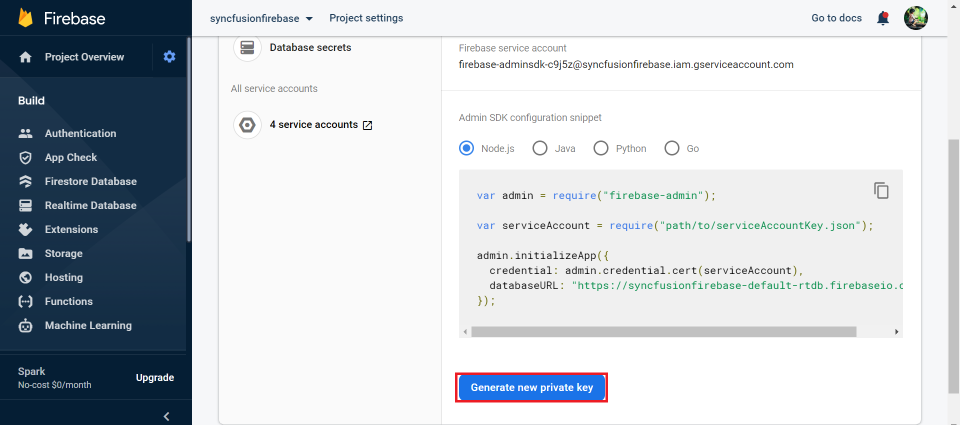
Task: Click the "All service accounts" label
Action: tap(274, 88)
